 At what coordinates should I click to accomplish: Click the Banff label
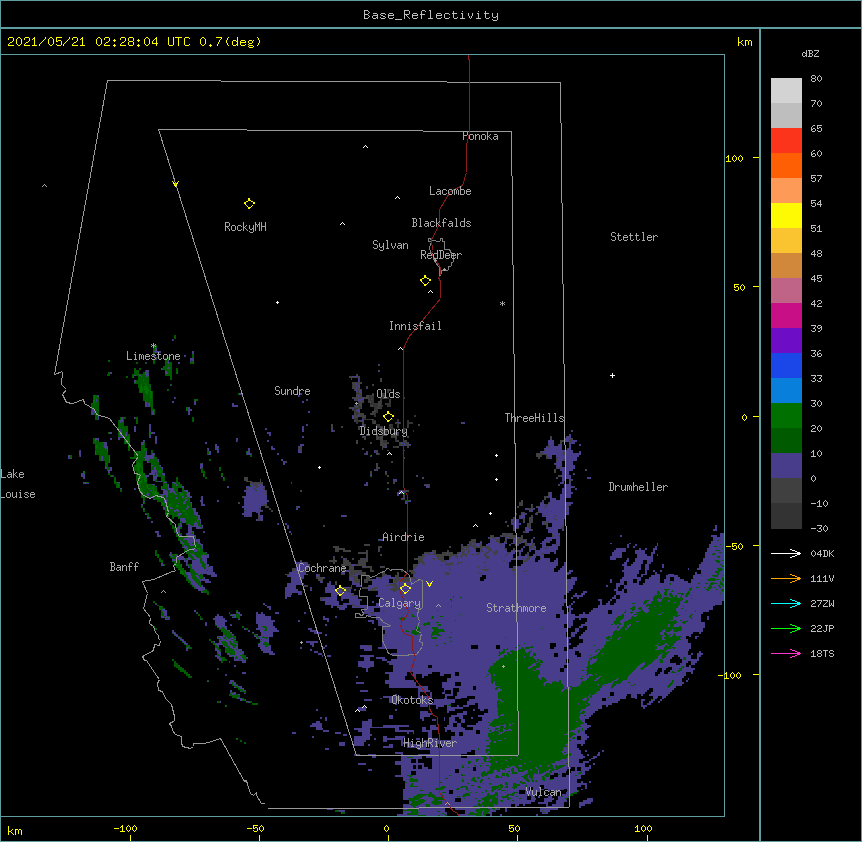(124, 567)
